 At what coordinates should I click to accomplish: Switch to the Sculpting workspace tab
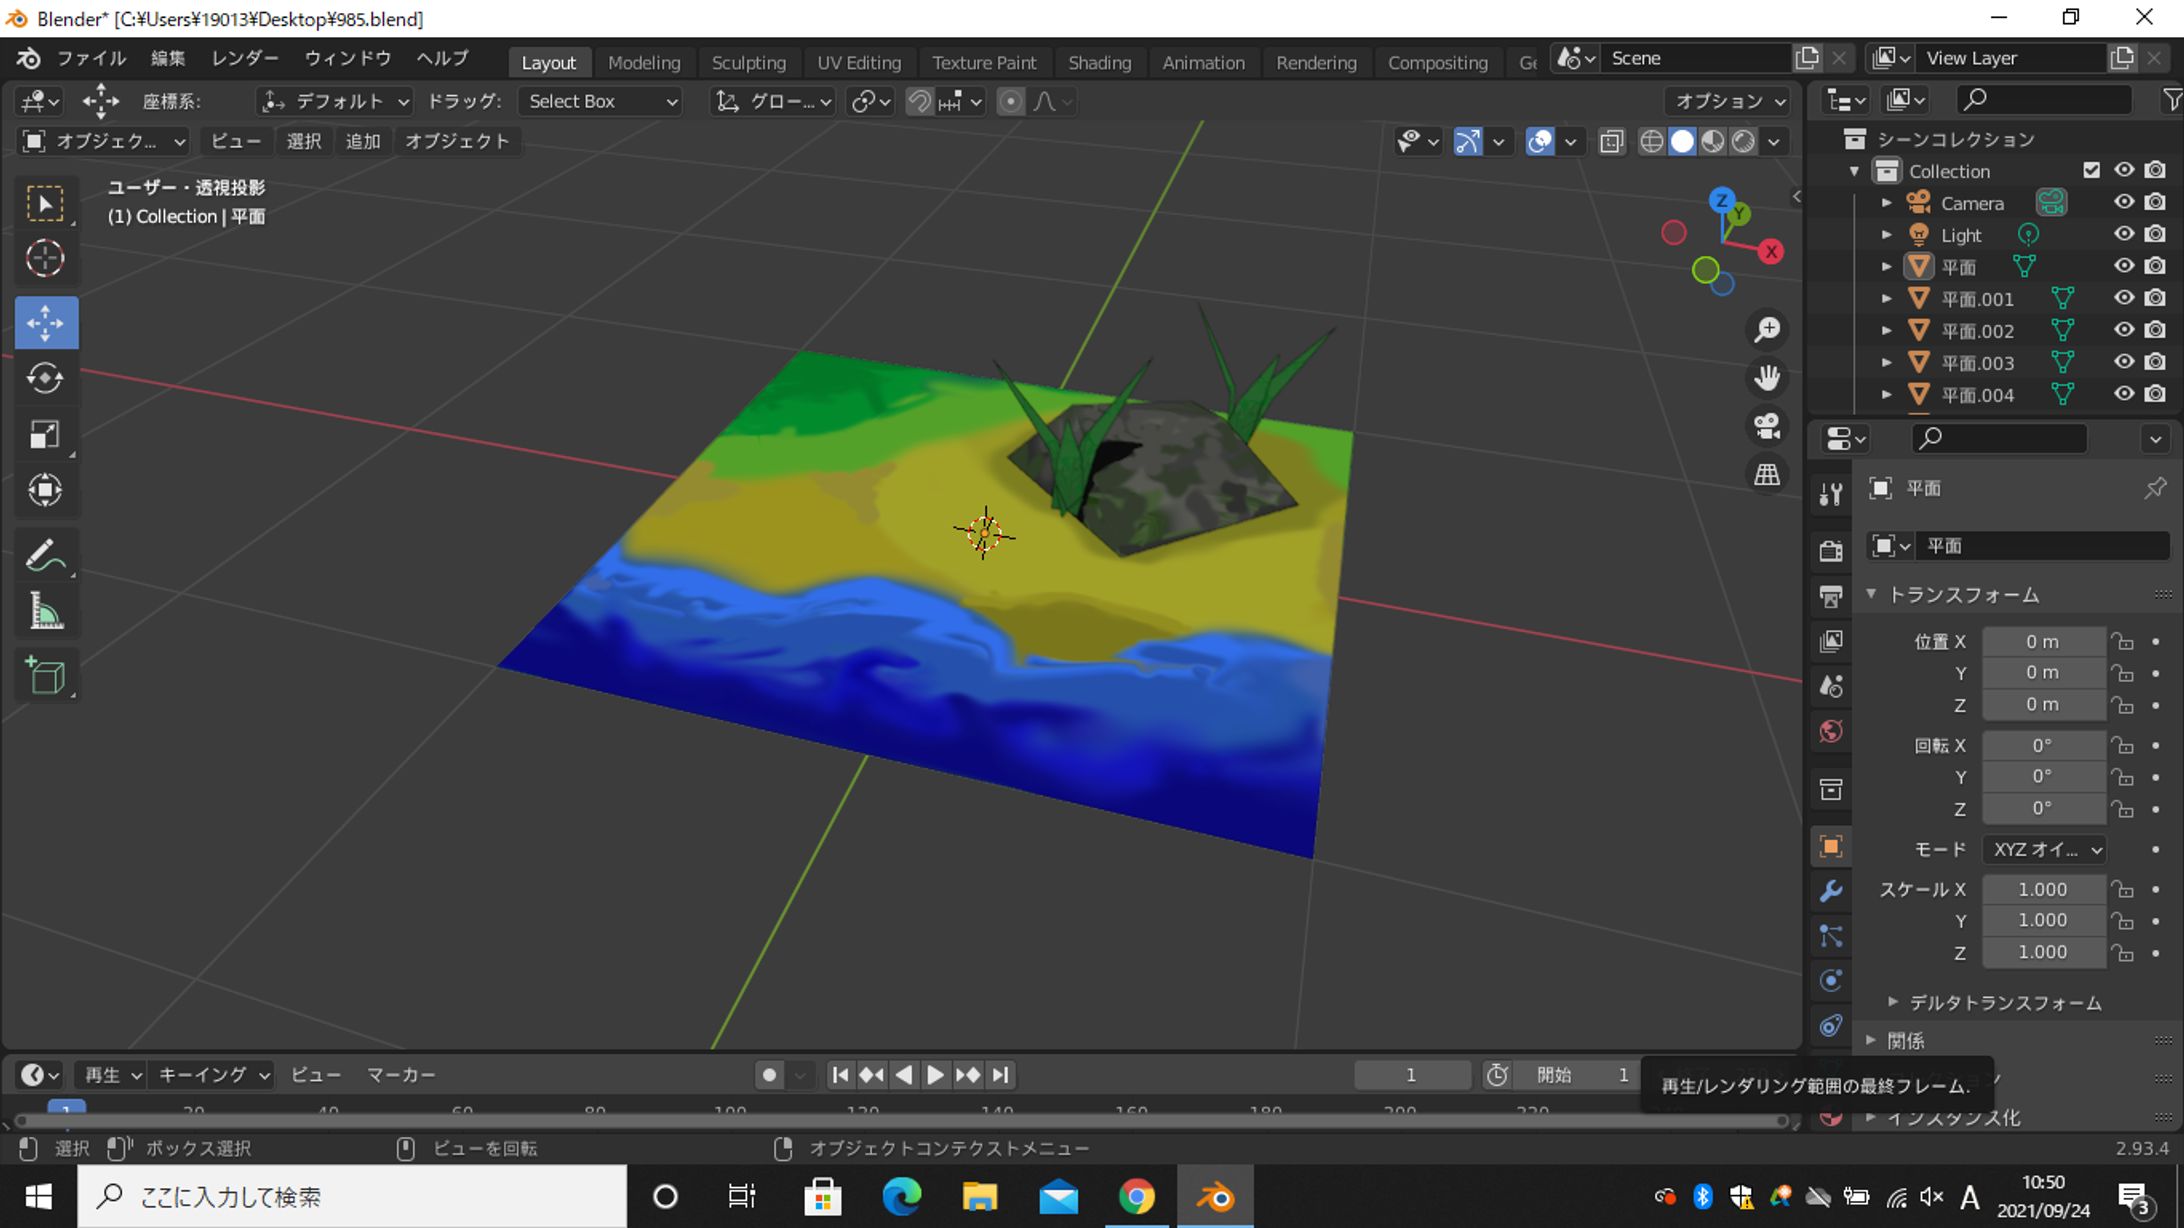tap(748, 62)
